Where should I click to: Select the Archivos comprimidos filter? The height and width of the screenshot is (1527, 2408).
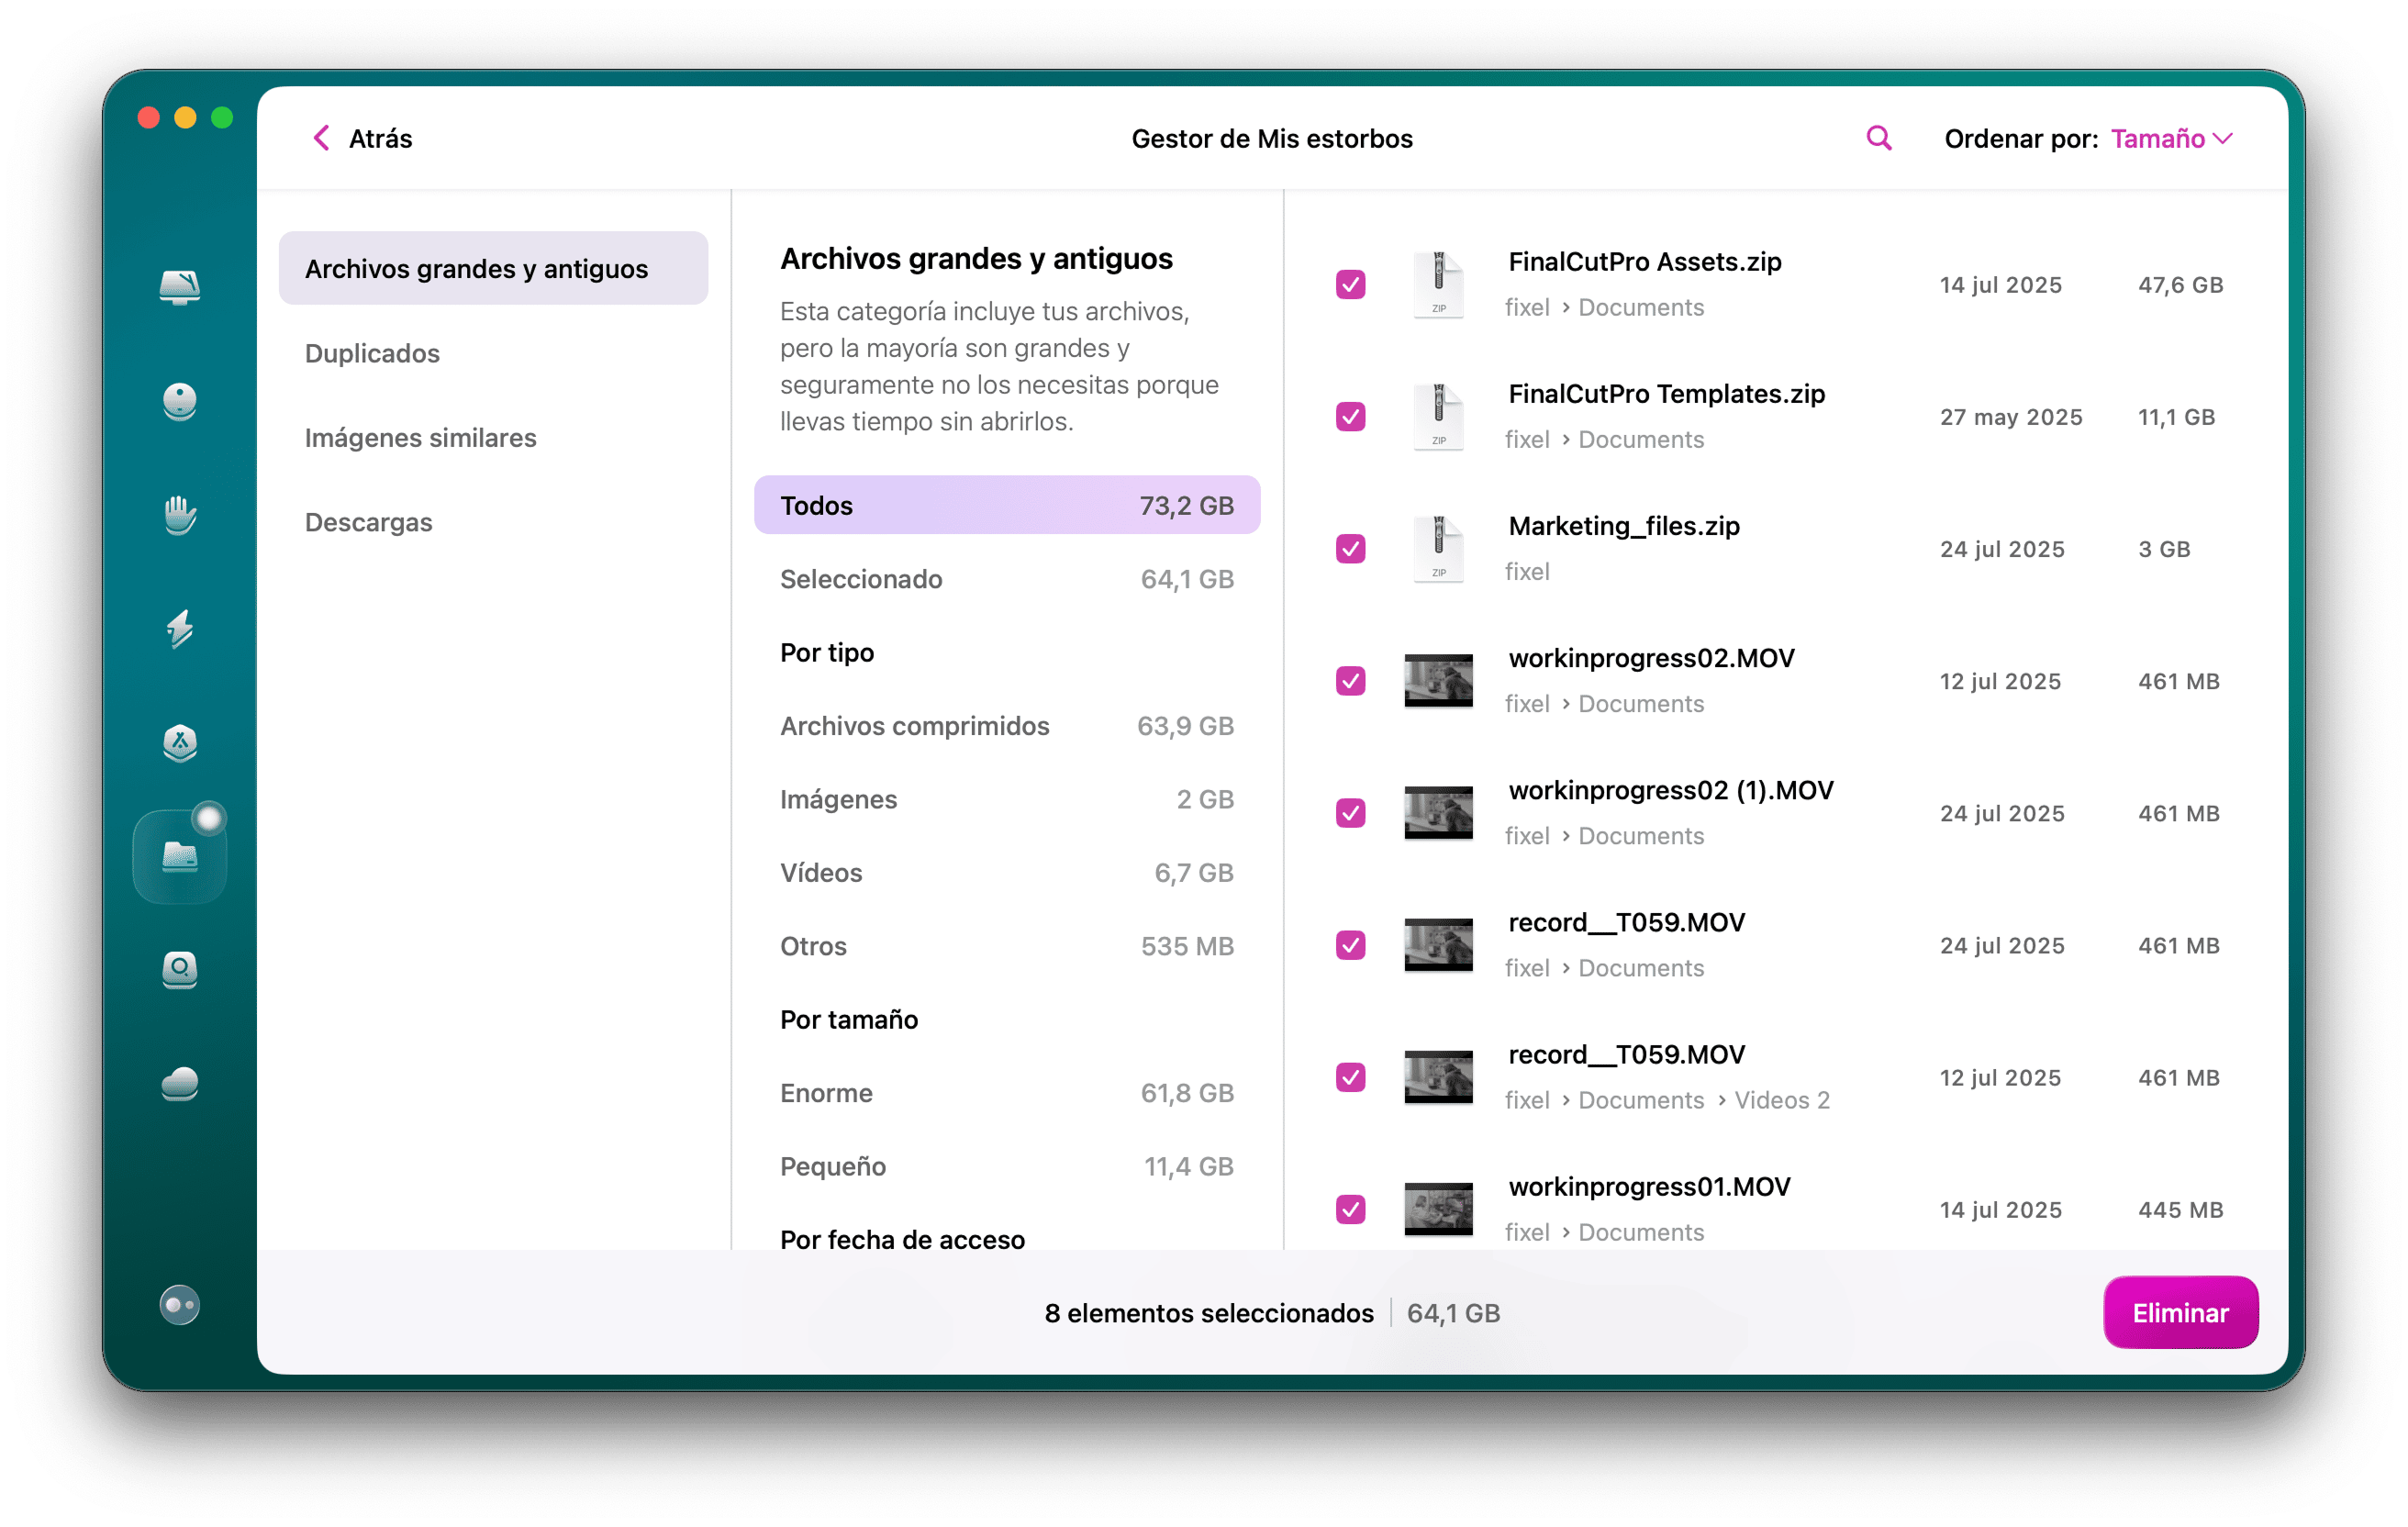pyautogui.click(x=914, y=725)
